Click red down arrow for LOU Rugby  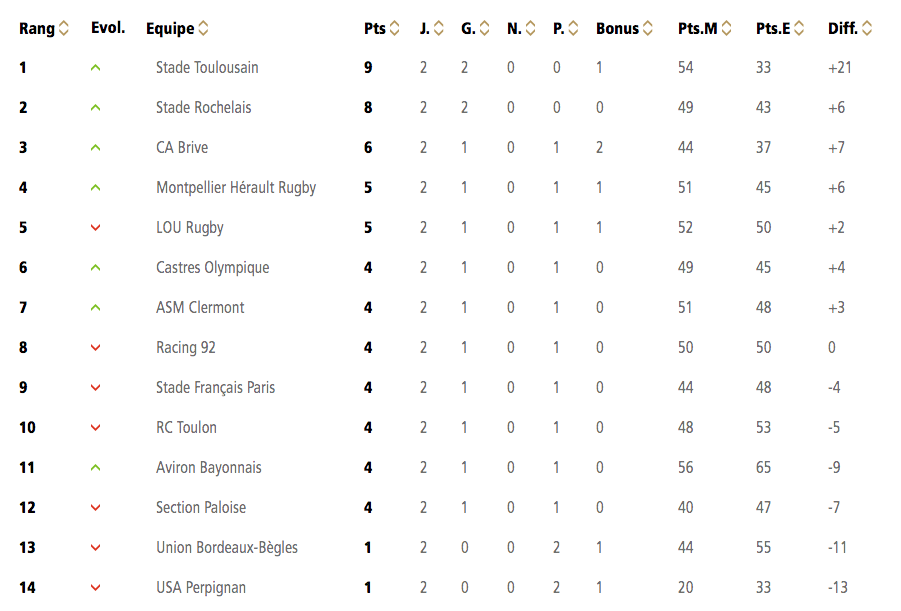95,228
